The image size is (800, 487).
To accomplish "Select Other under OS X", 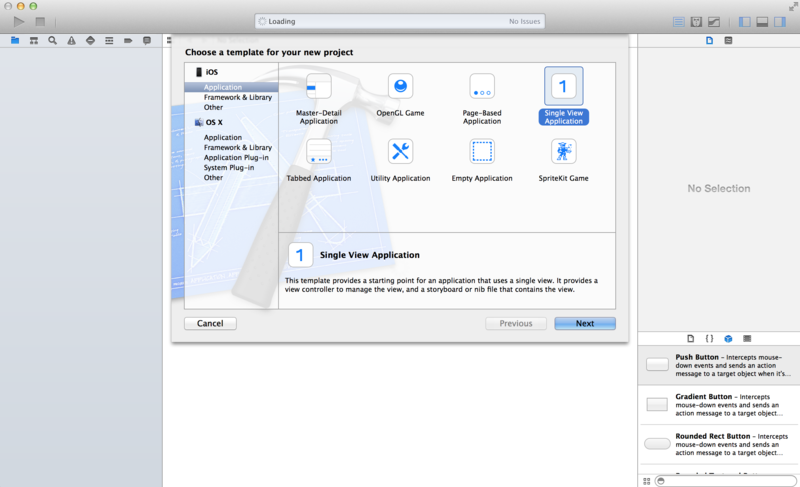I will pyautogui.click(x=213, y=178).
